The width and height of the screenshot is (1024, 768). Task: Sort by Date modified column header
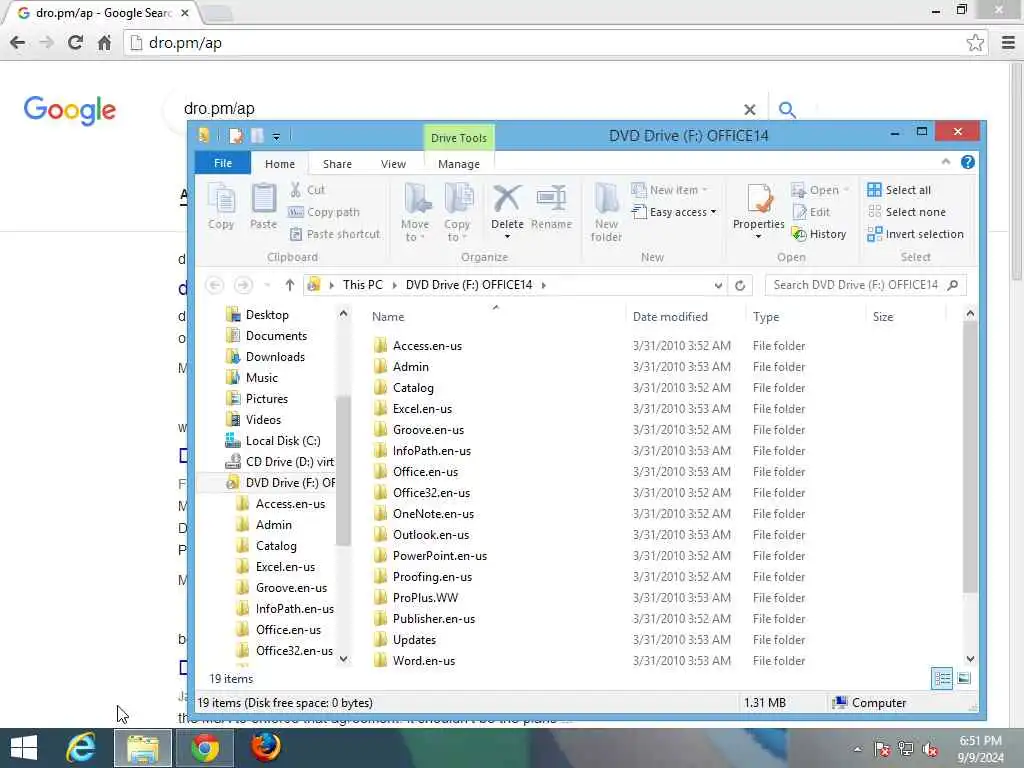point(670,317)
